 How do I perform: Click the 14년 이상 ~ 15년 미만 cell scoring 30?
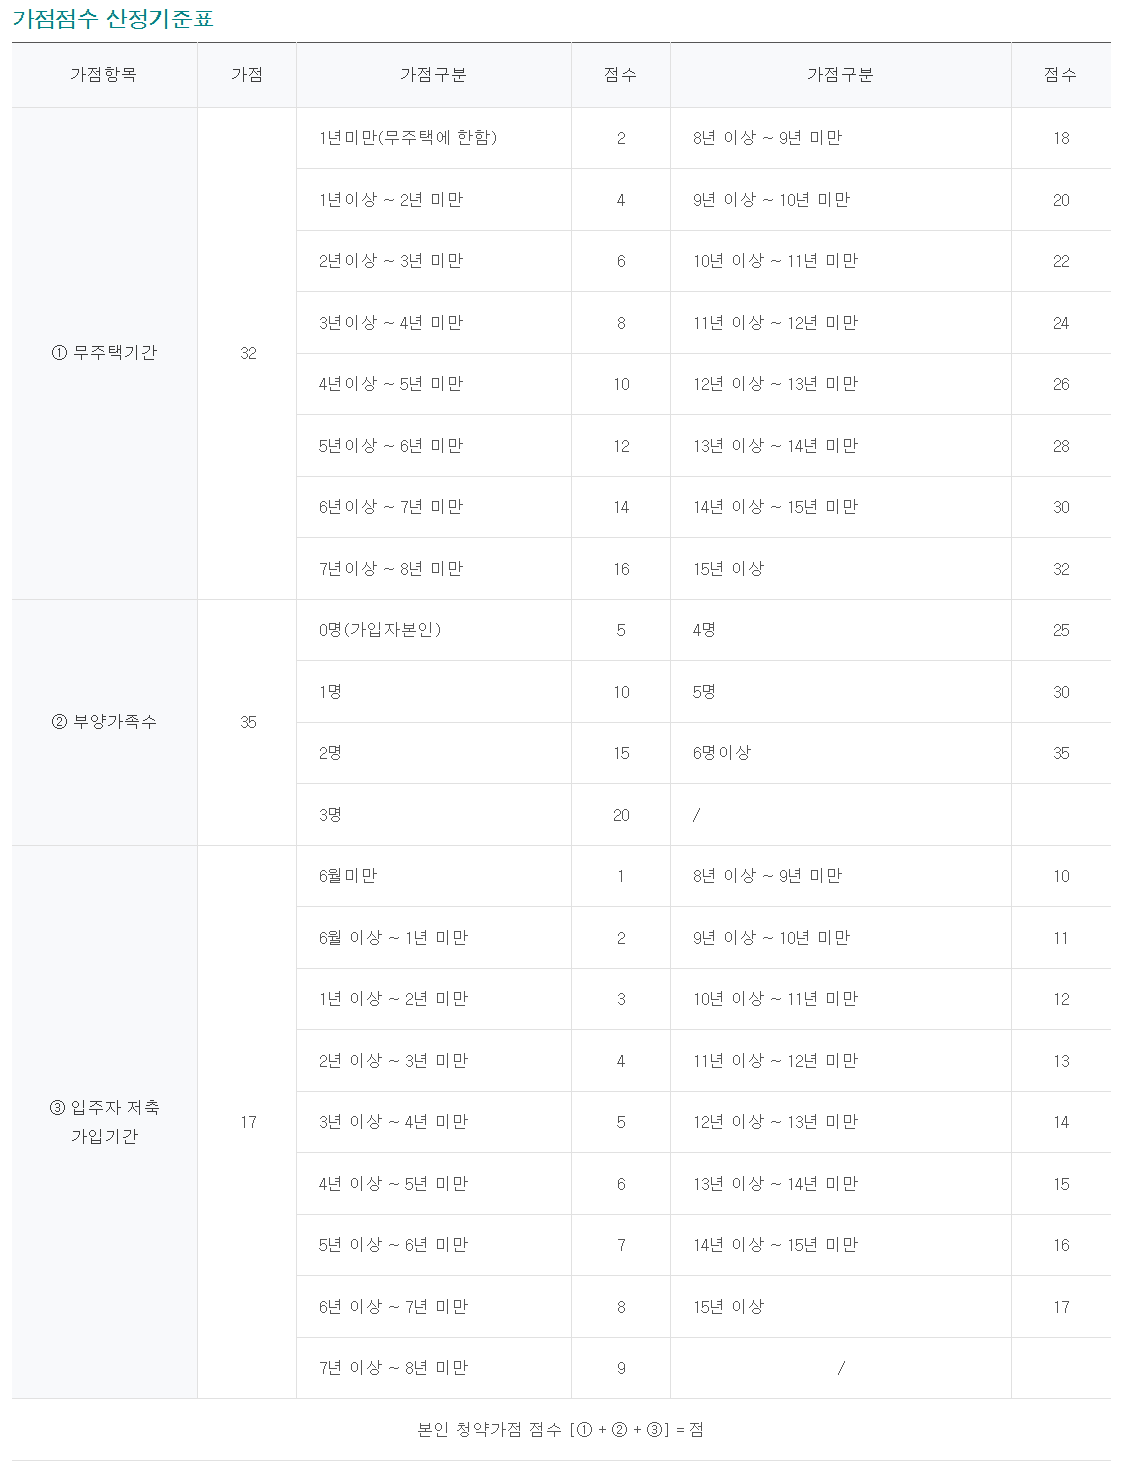tap(776, 507)
